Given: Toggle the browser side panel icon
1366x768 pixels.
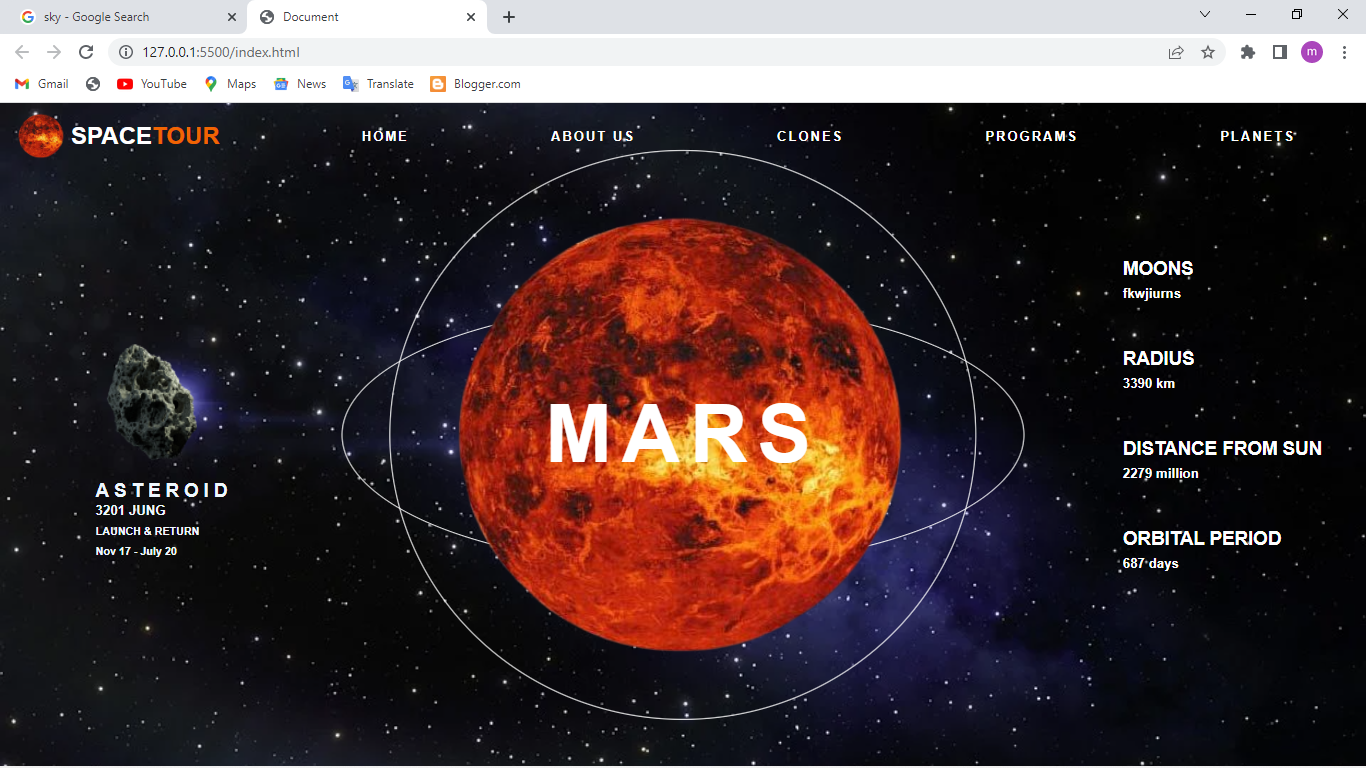Looking at the screenshot, I should [1279, 52].
